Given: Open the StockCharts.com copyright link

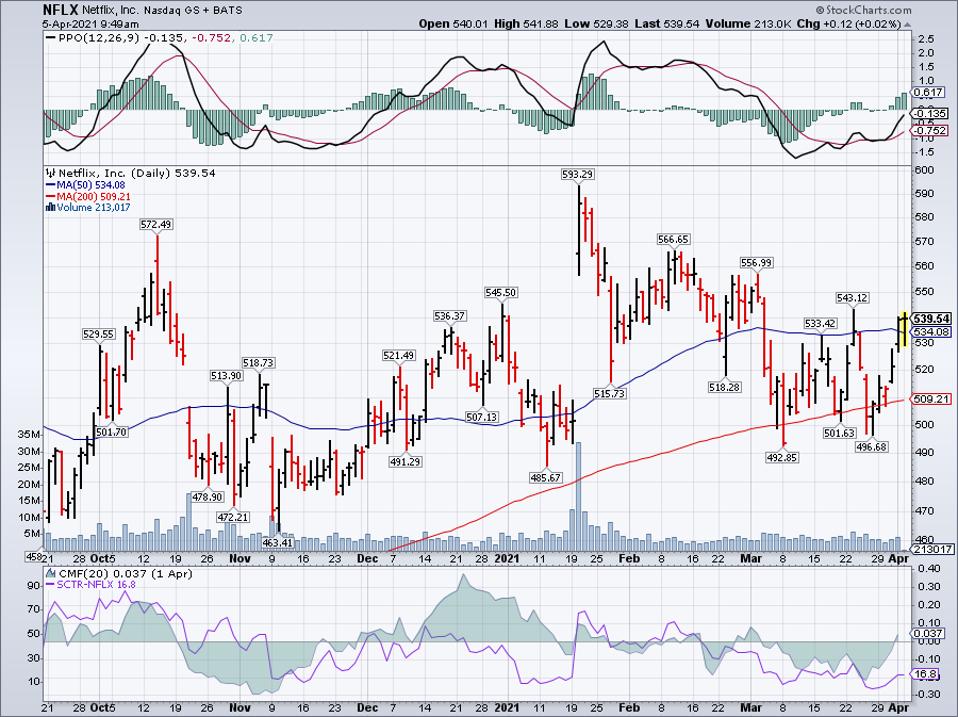Looking at the screenshot, I should click(863, 10).
